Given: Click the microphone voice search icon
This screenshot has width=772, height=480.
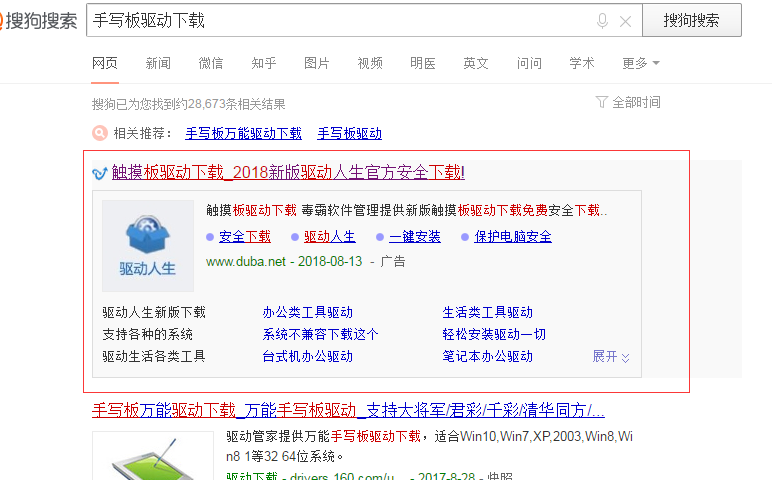Looking at the screenshot, I should (602, 20).
